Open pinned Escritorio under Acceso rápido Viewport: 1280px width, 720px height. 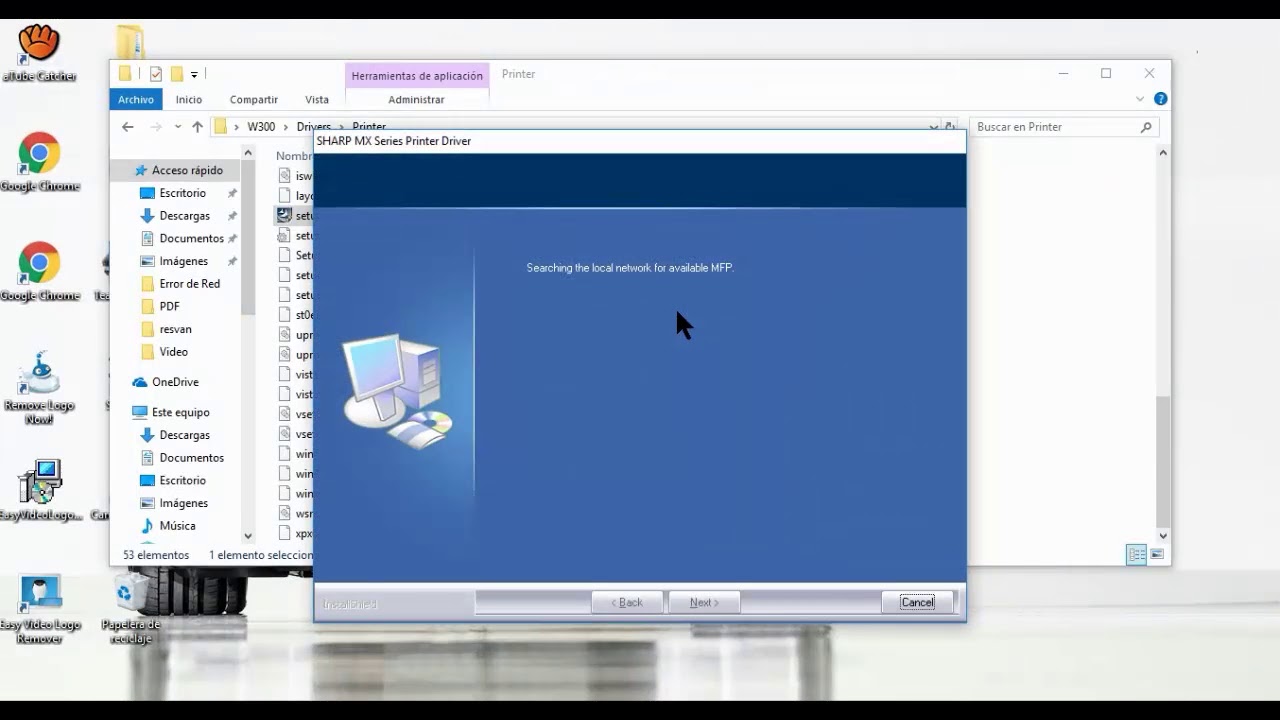pyautogui.click(x=182, y=193)
